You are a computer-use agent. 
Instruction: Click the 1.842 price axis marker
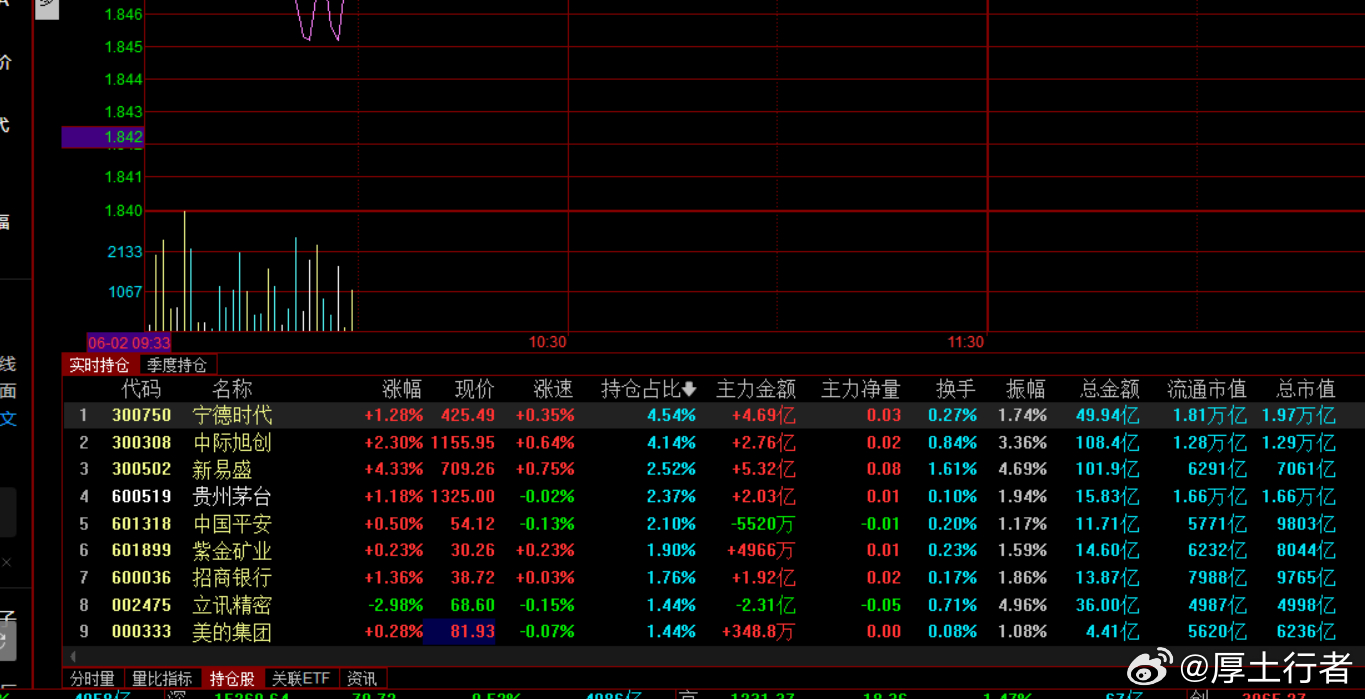coord(103,137)
